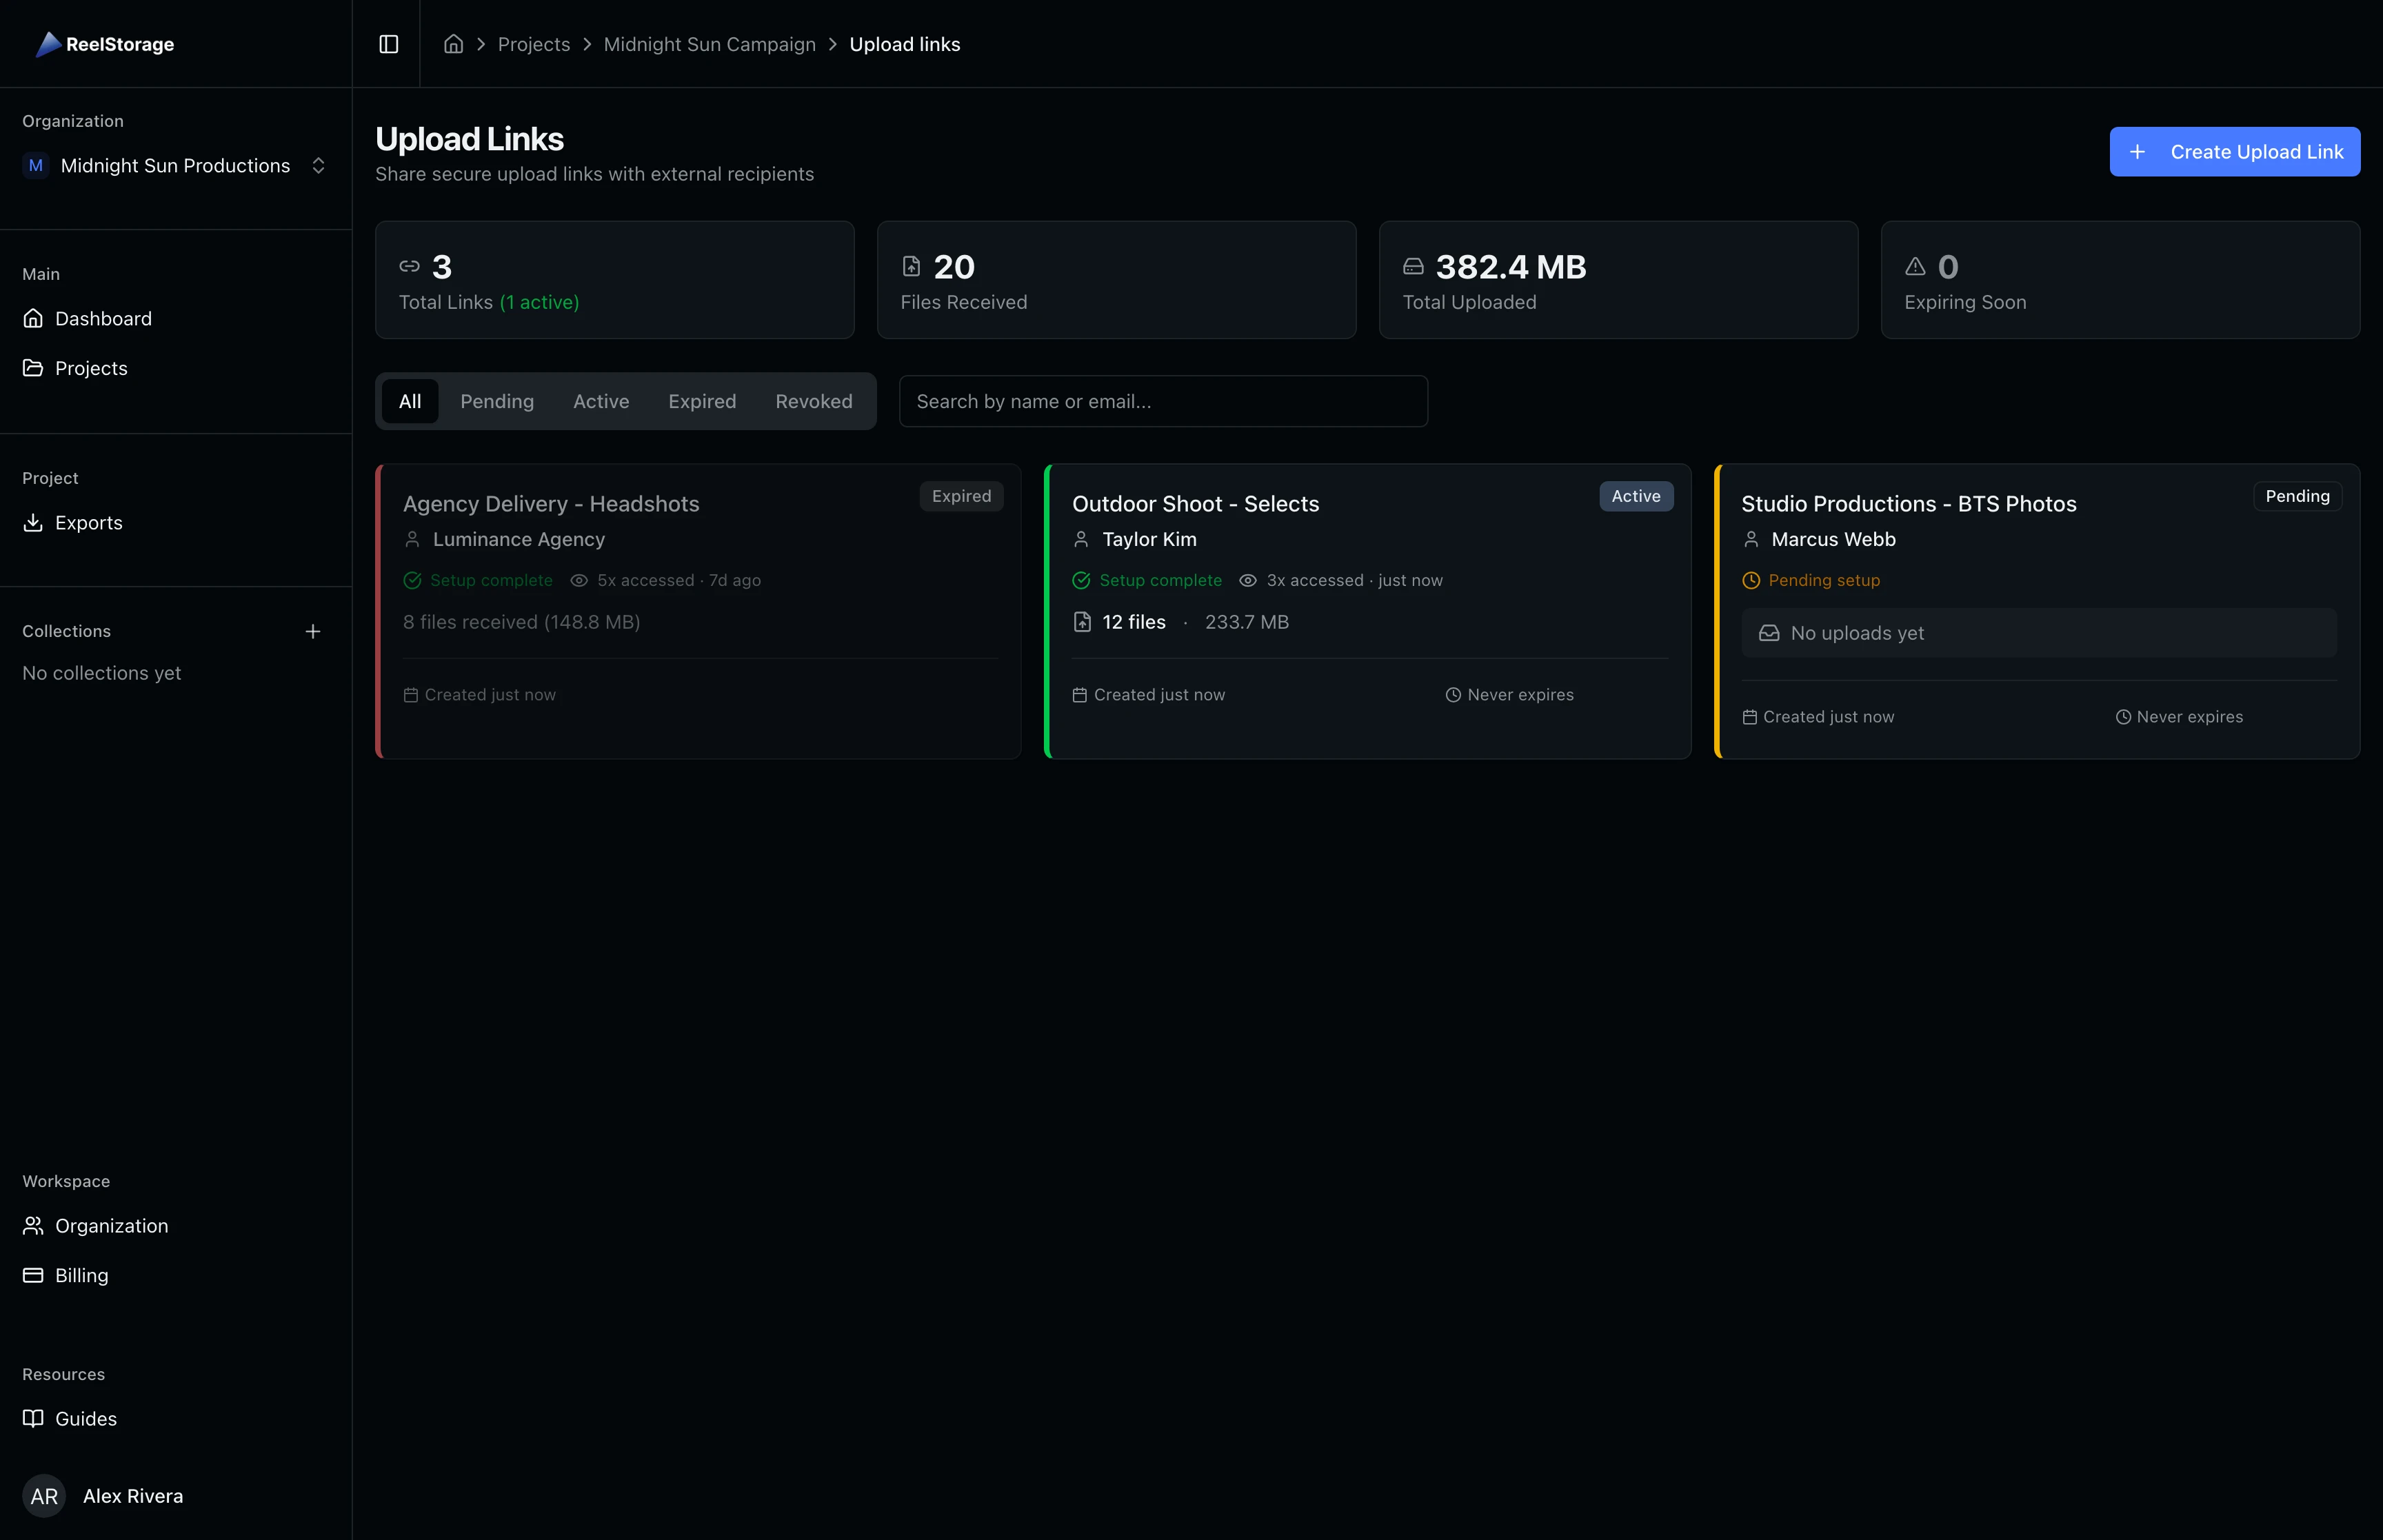This screenshot has width=2383, height=1540.
Task: Click the ReelStorage logo
Action: click(x=104, y=44)
